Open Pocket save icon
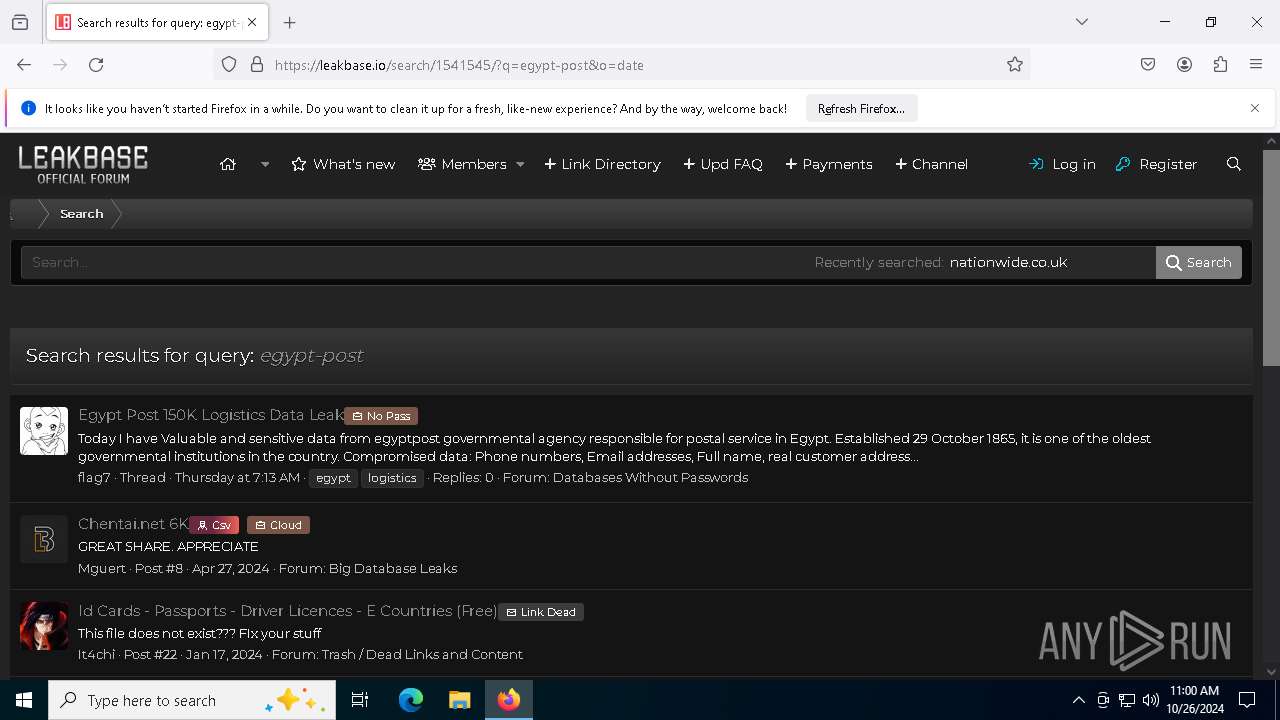 click(1148, 65)
